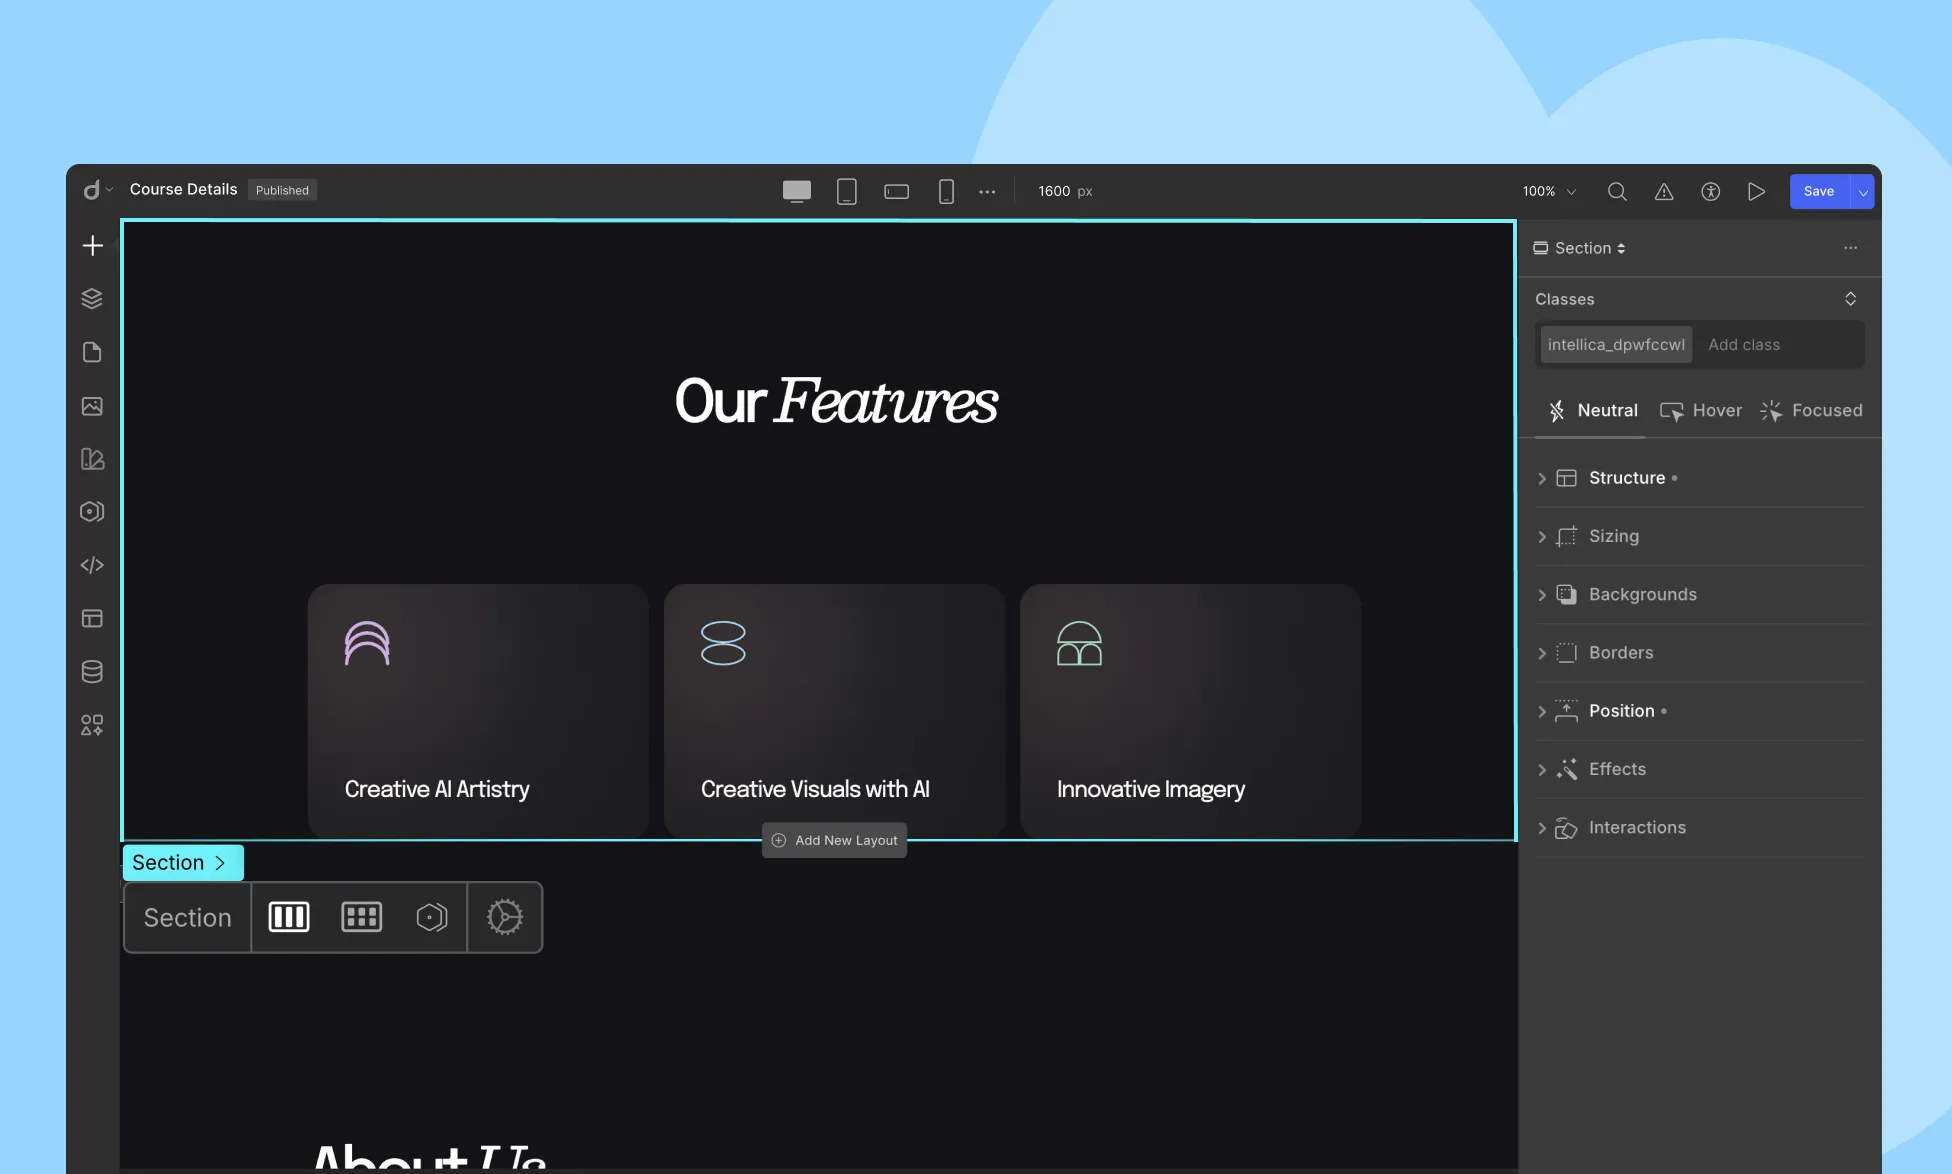Open the app logo menu
This screenshot has height=1174, width=1952.
(97, 190)
